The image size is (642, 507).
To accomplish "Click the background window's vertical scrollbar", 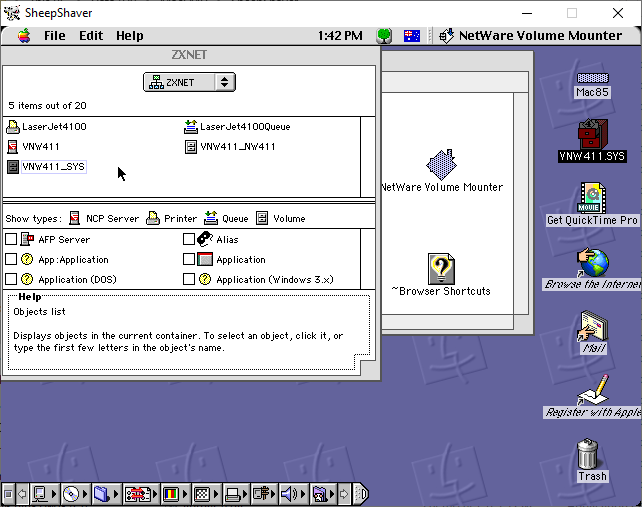I will click(521, 204).
